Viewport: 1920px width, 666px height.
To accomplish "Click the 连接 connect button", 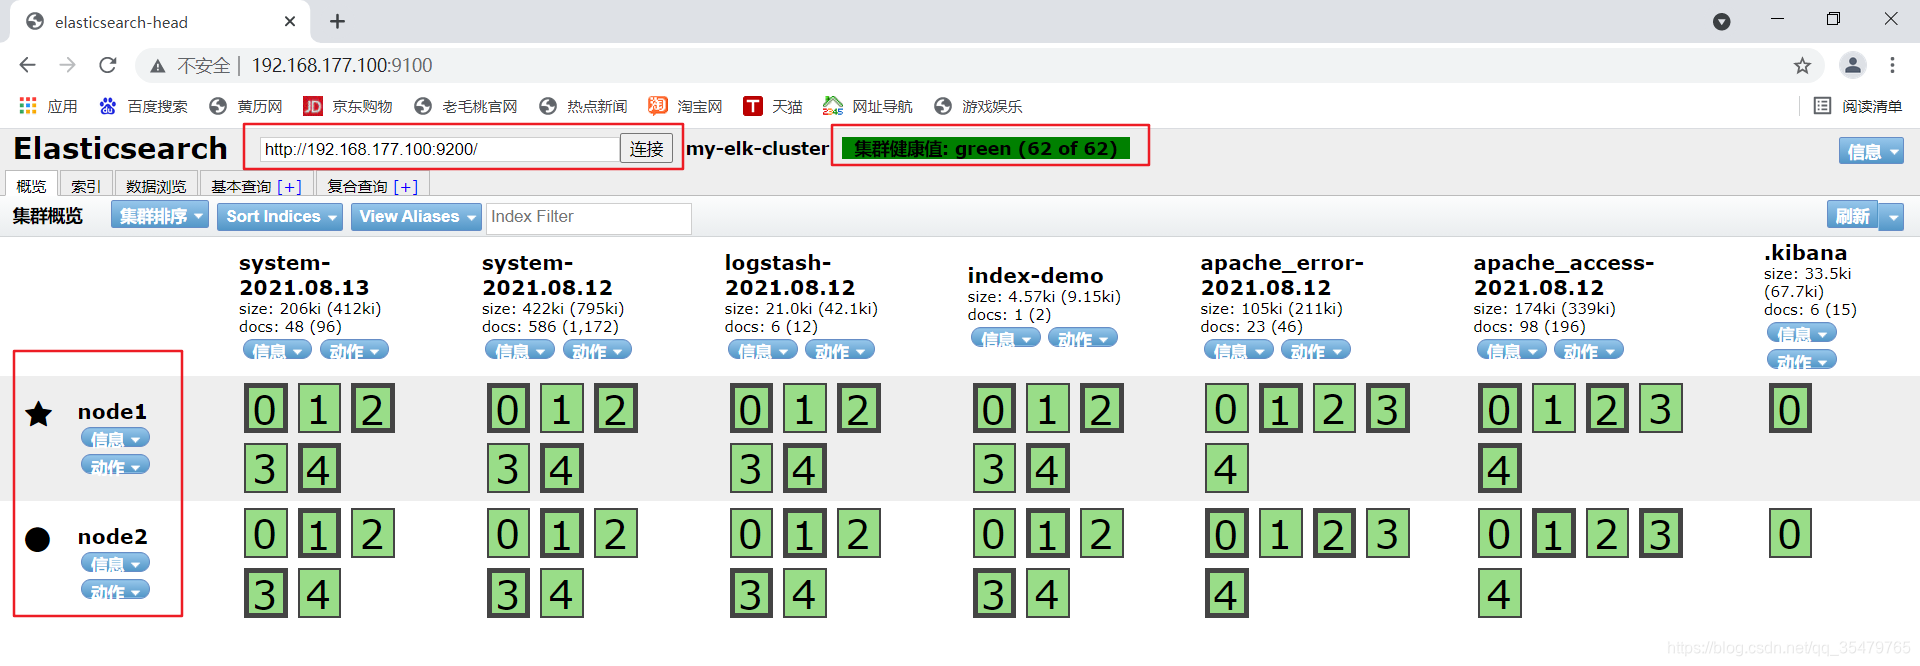I will tap(646, 149).
